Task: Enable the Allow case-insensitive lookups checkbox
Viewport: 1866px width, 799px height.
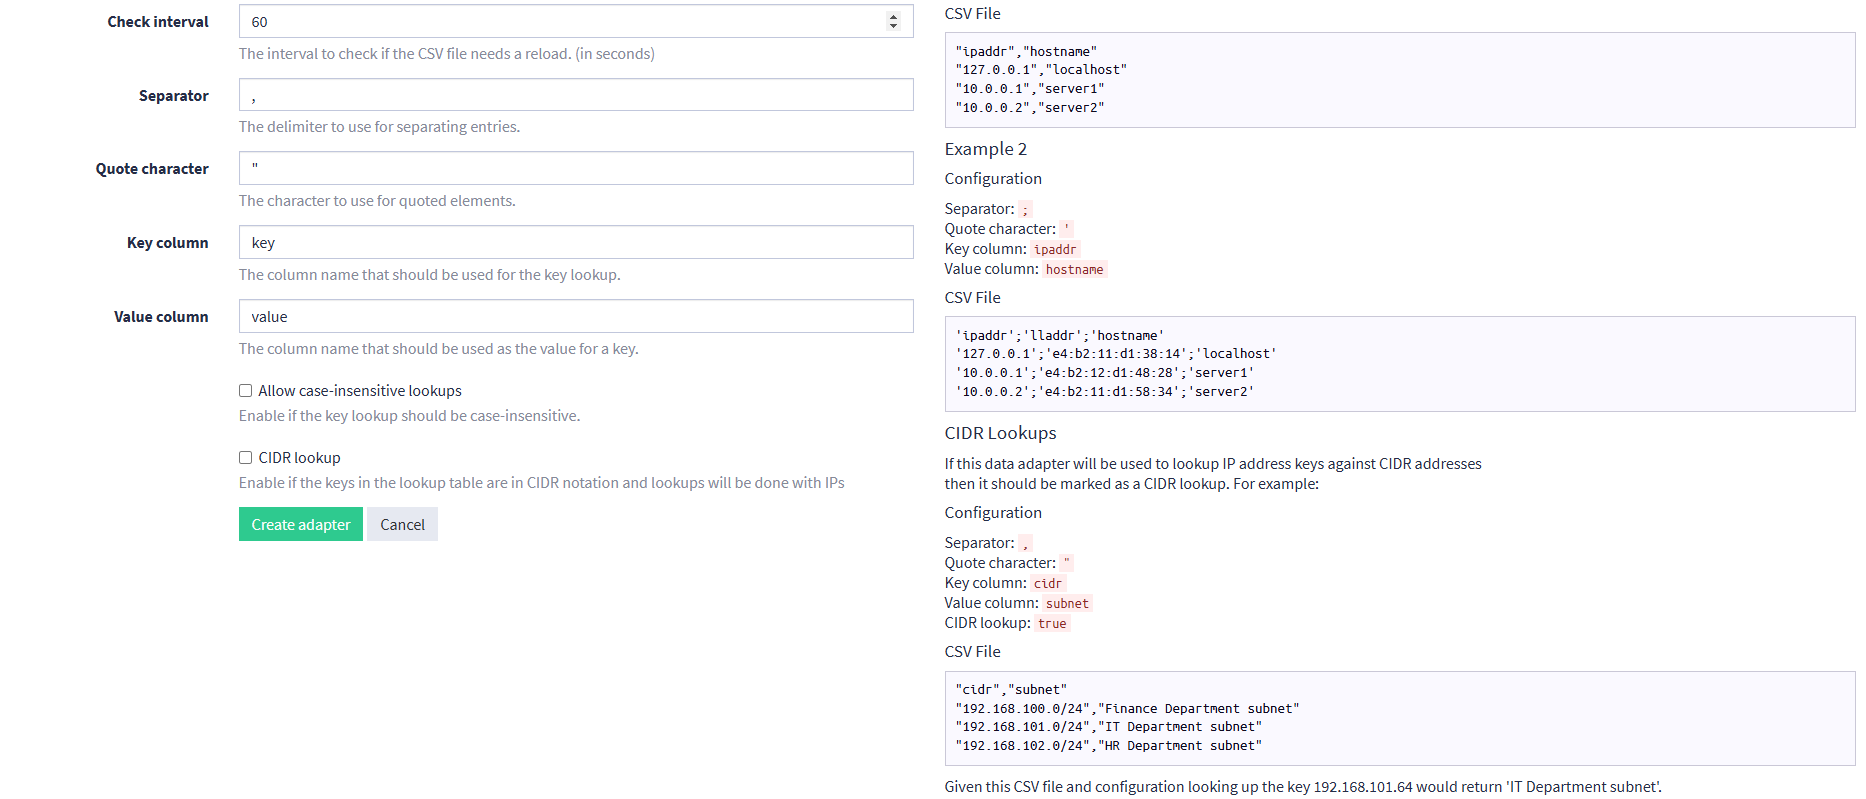Action: (245, 391)
